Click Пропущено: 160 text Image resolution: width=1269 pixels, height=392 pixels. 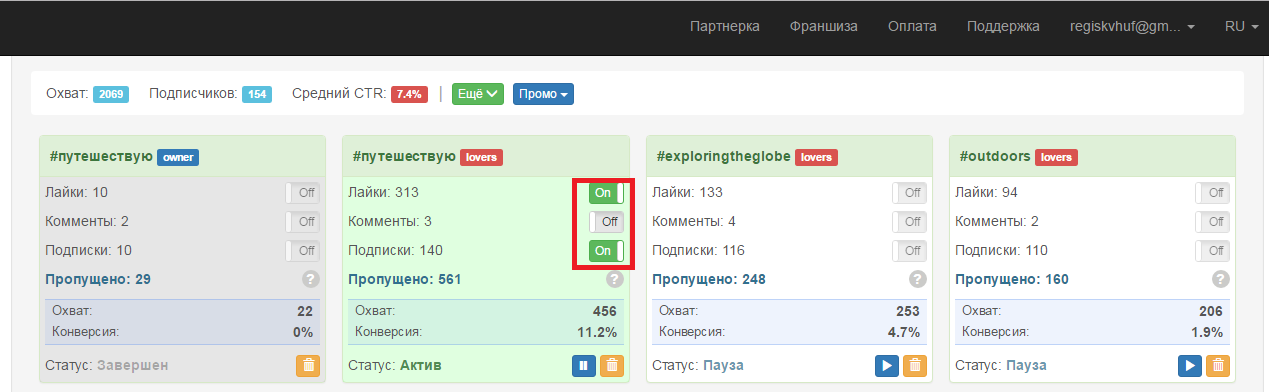pyautogui.click(x=1012, y=279)
